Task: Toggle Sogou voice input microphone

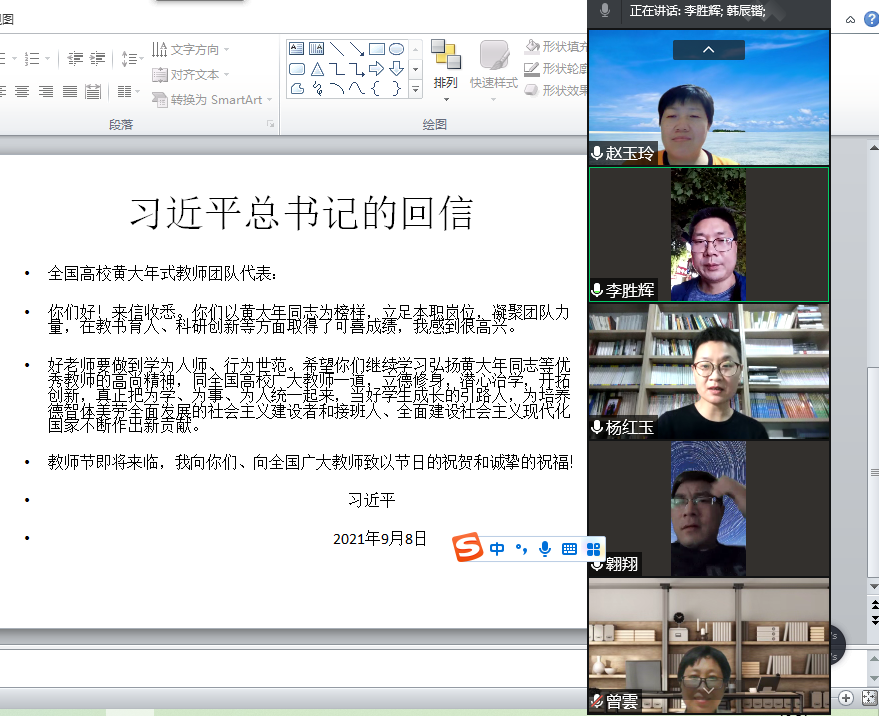Action: pos(545,548)
